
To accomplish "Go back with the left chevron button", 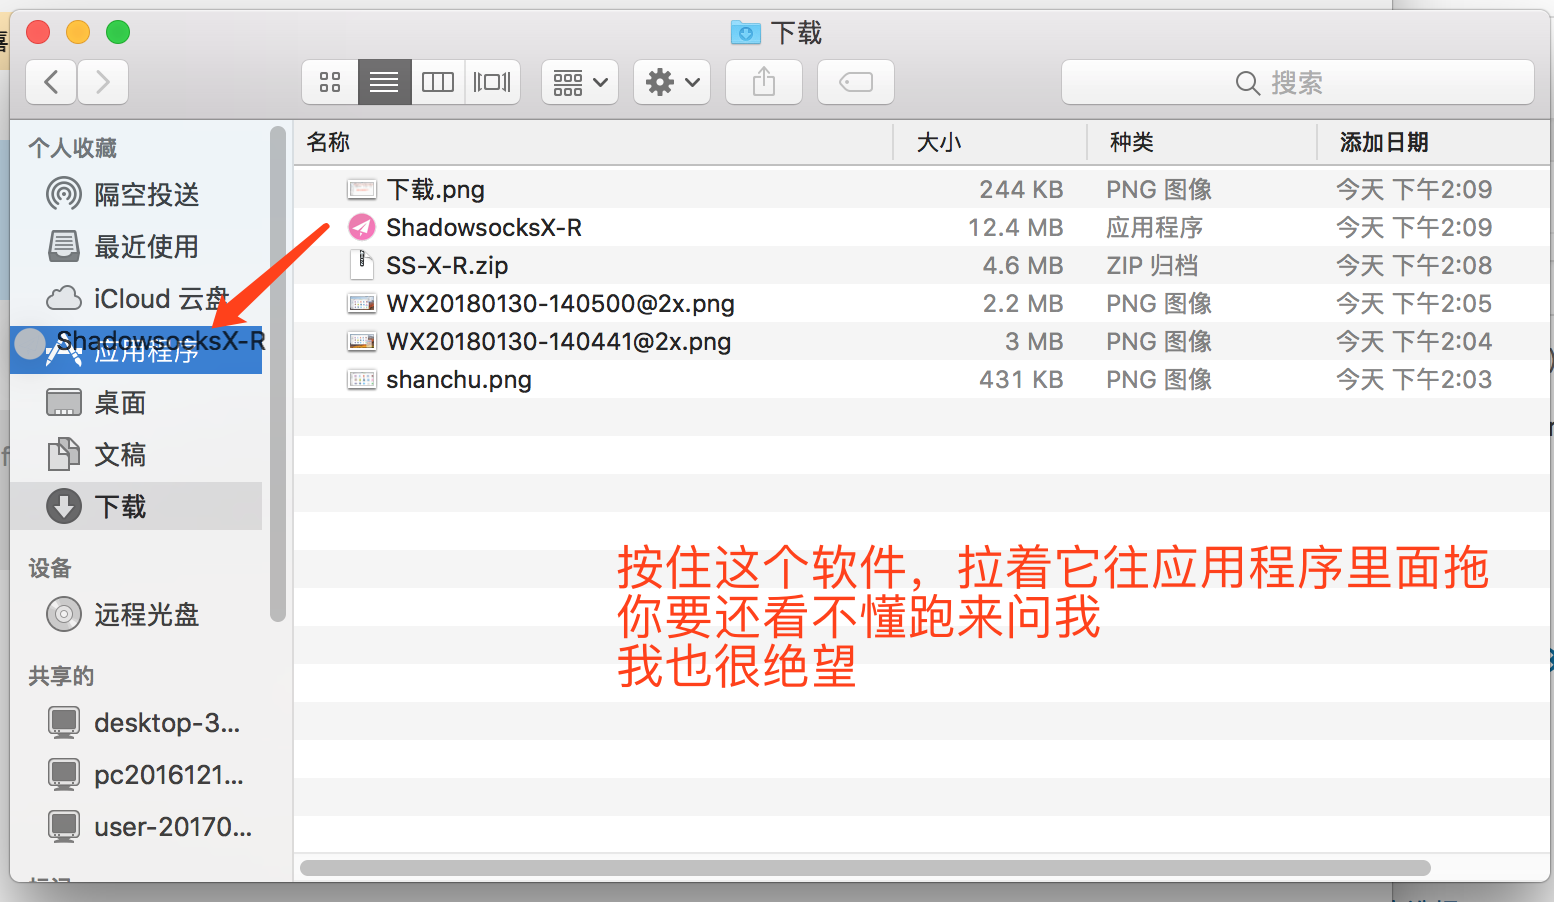I will (x=52, y=82).
